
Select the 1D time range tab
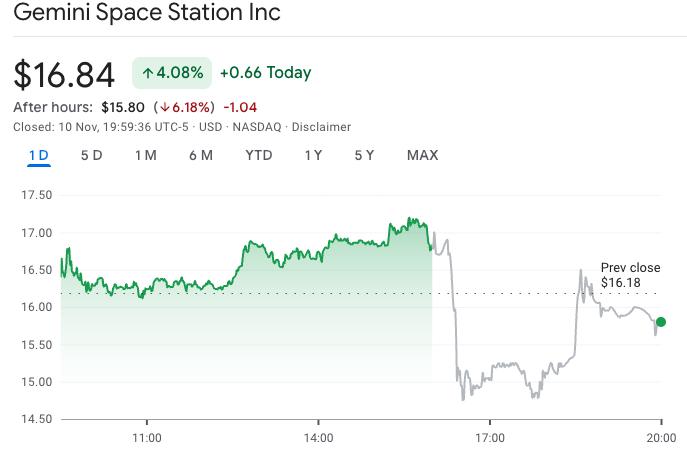(x=39, y=155)
